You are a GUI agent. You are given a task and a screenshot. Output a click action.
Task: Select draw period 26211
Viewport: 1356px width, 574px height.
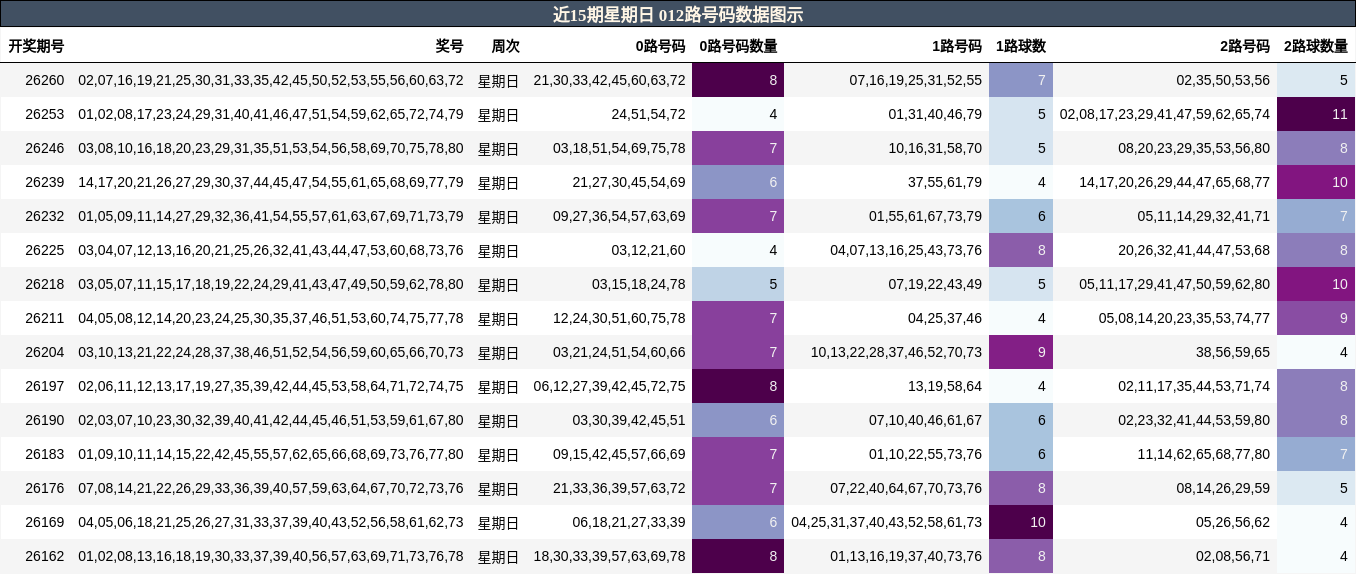[x=44, y=318]
